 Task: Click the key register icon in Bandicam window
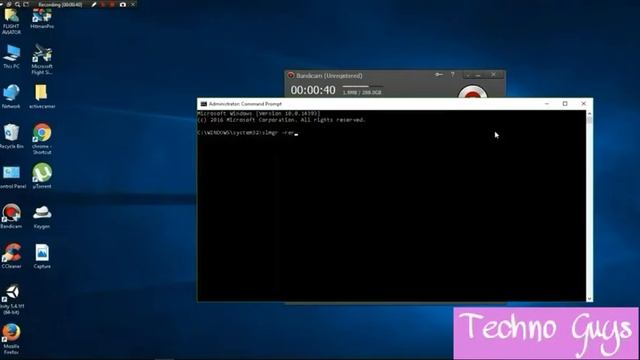439,75
